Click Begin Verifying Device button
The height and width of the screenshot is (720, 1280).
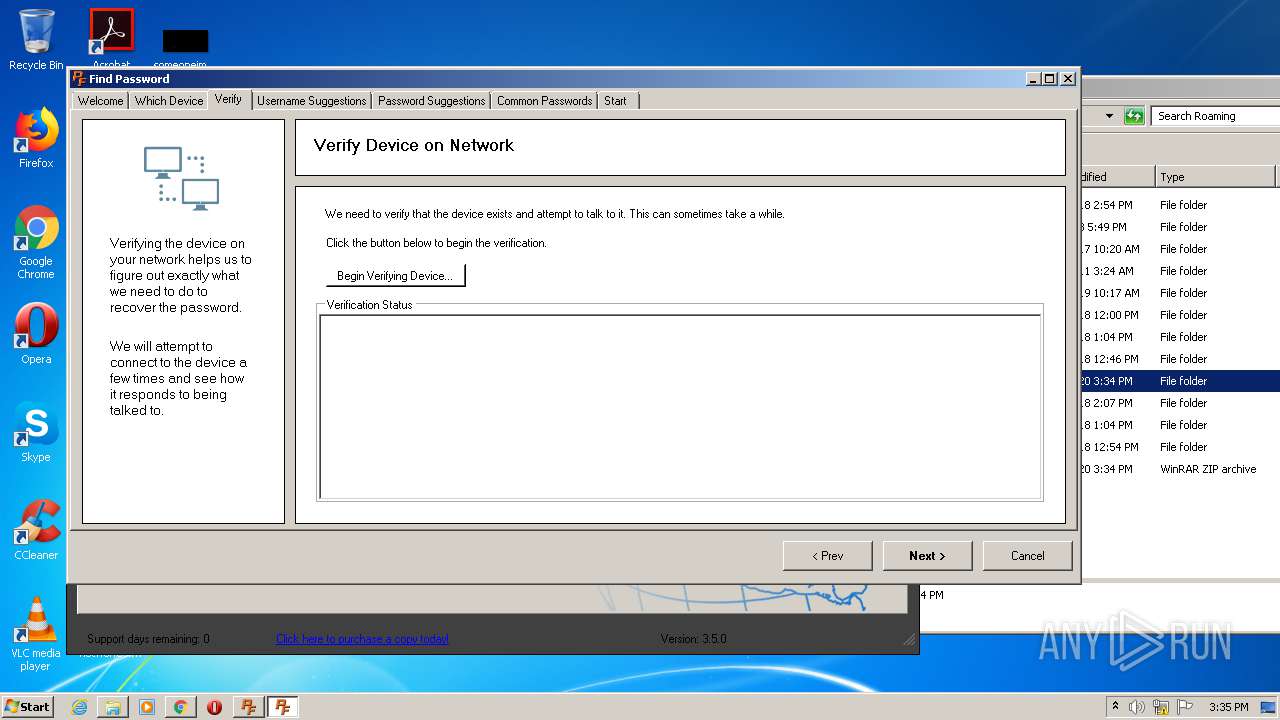click(395, 276)
